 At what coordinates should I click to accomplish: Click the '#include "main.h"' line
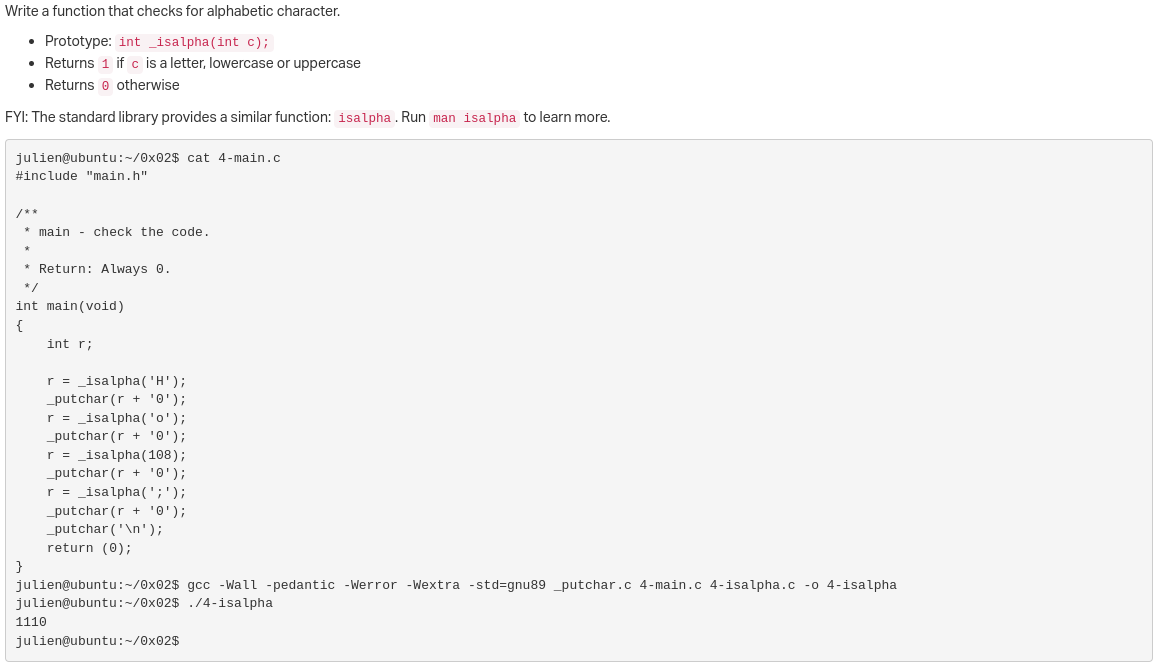tap(81, 176)
